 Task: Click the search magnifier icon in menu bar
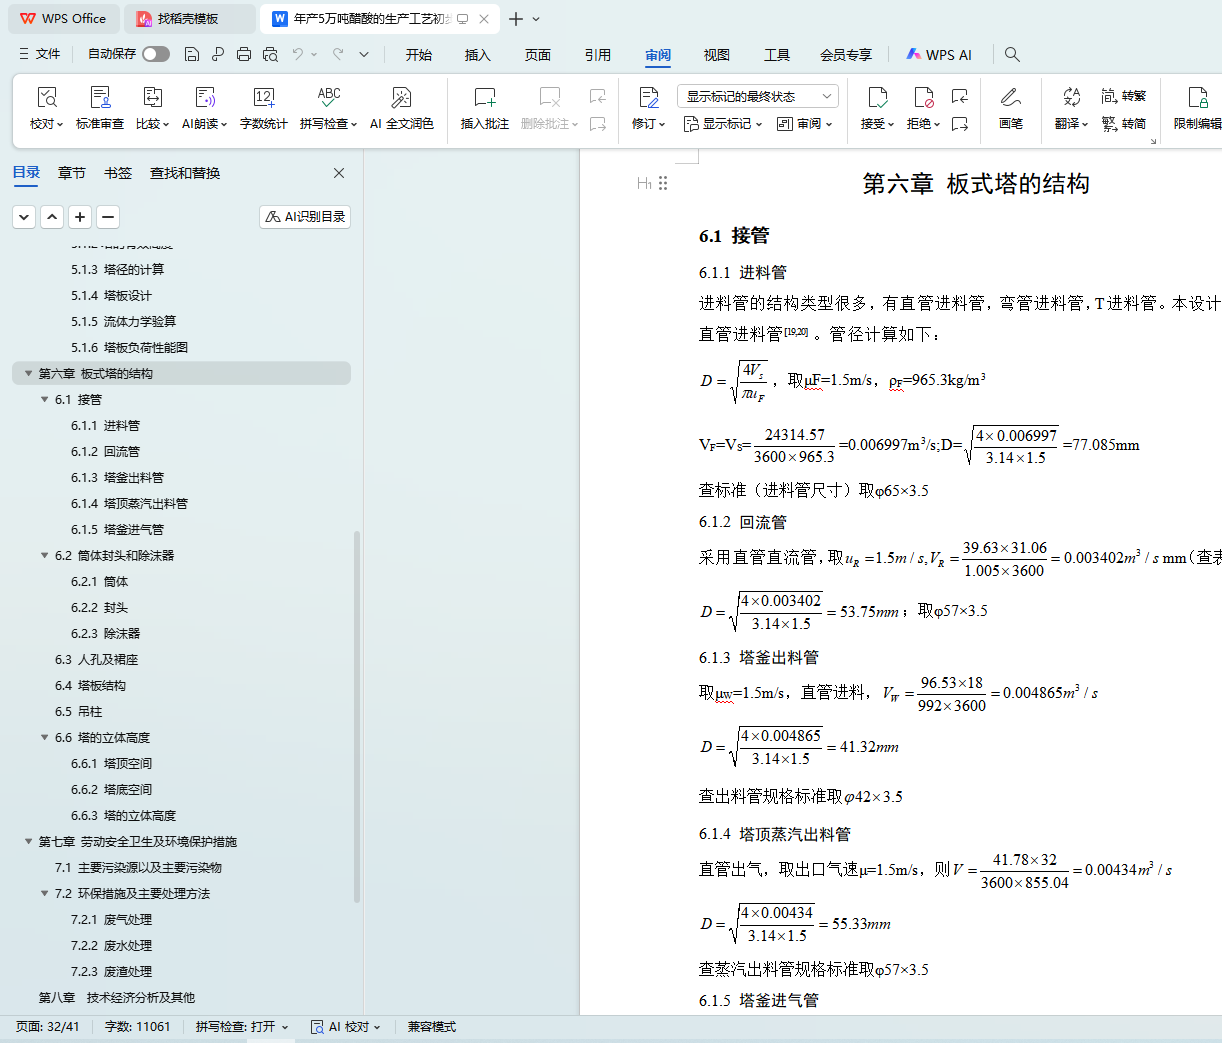1012,55
